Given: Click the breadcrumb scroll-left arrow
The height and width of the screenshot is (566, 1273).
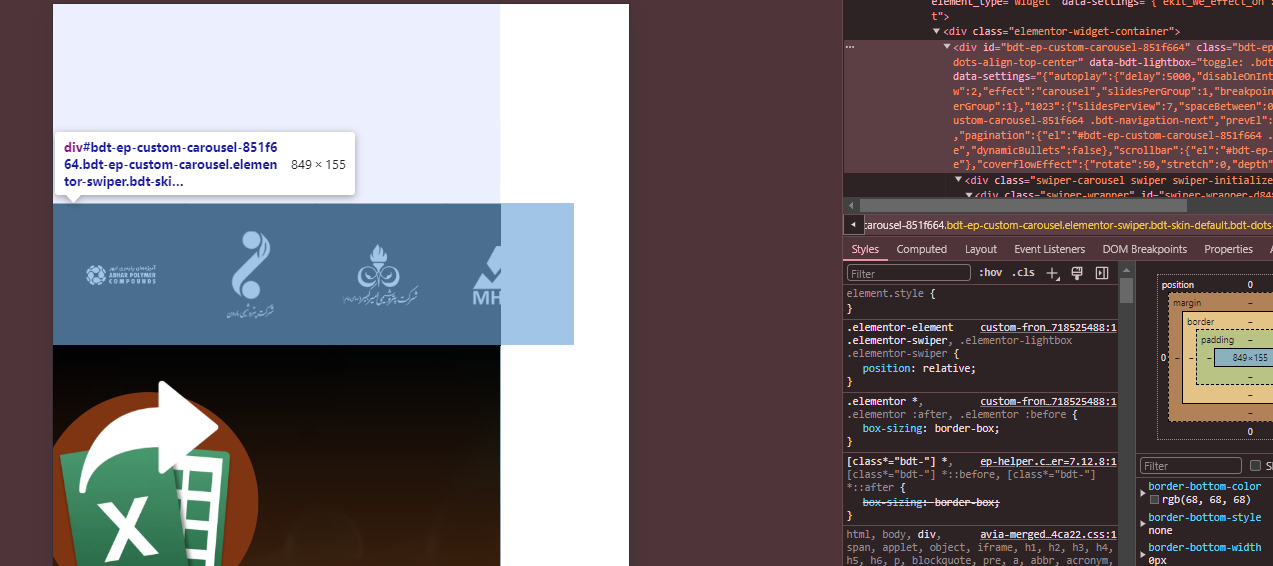Looking at the screenshot, I should (x=853, y=225).
